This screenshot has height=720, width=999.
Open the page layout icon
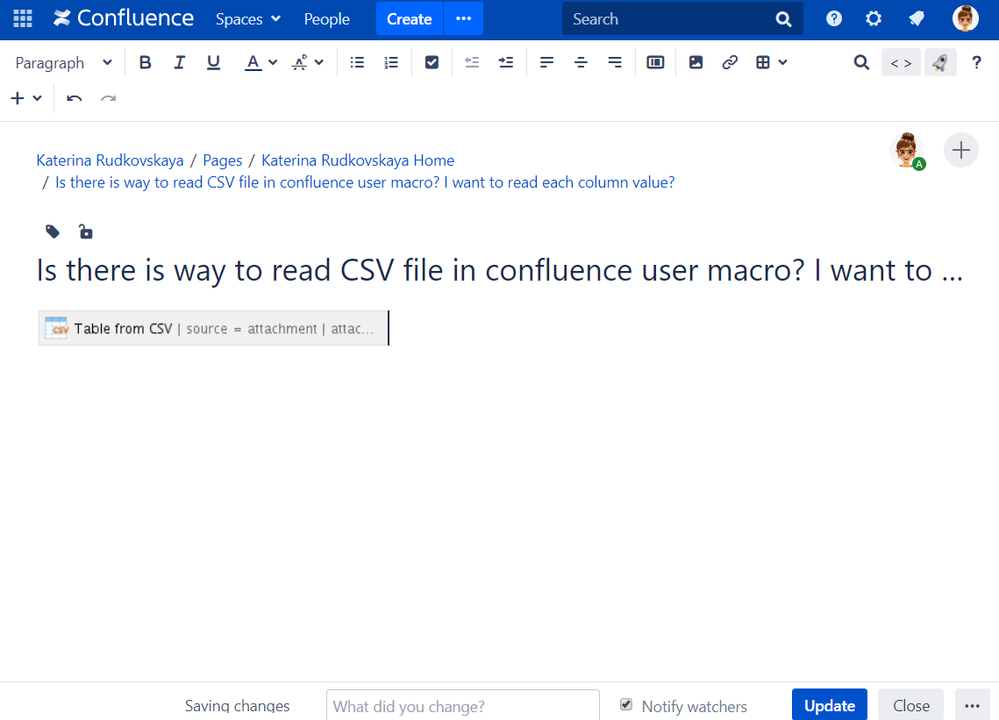(x=656, y=62)
